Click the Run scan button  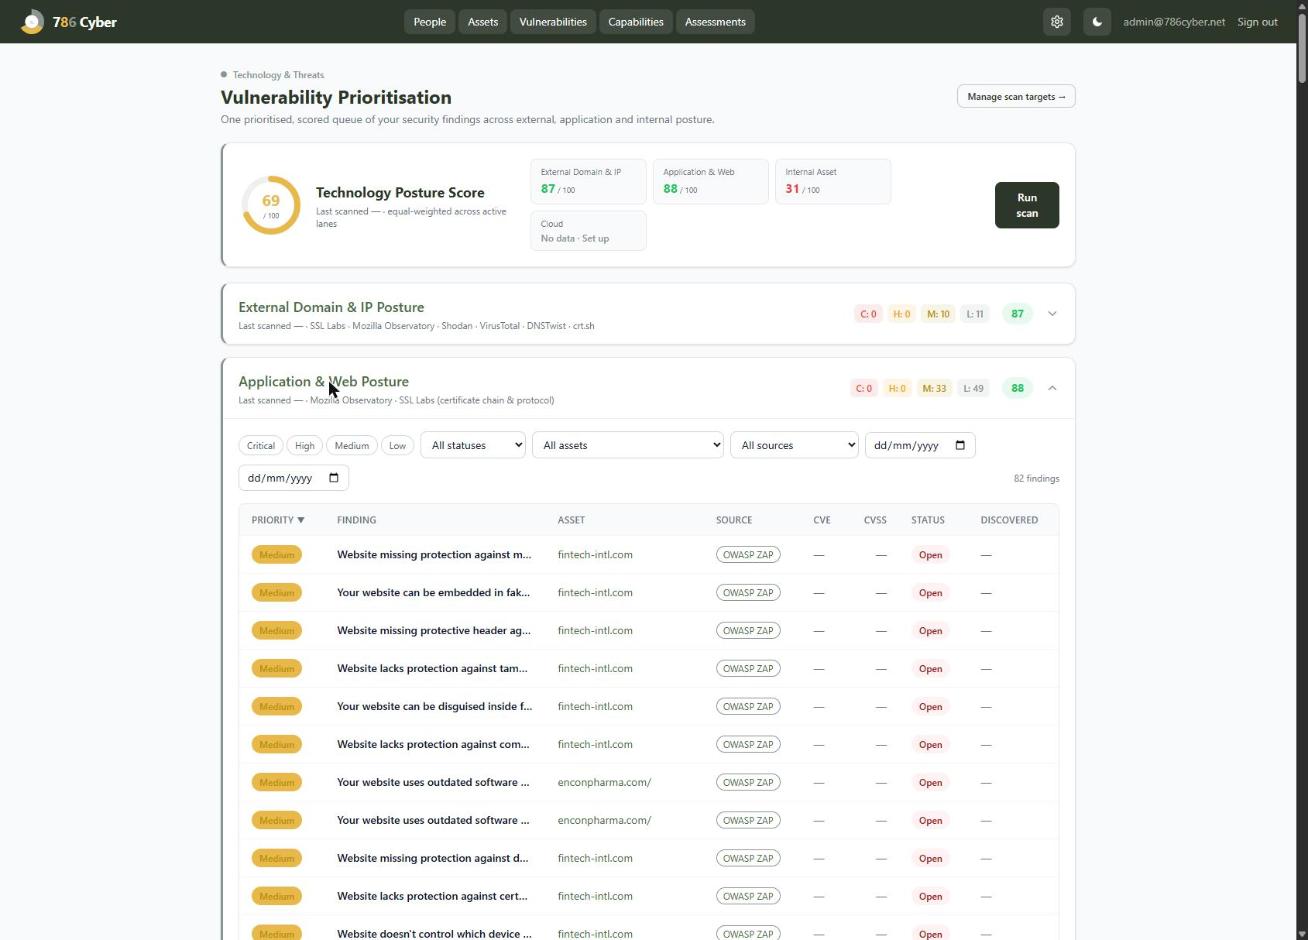coord(1027,205)
